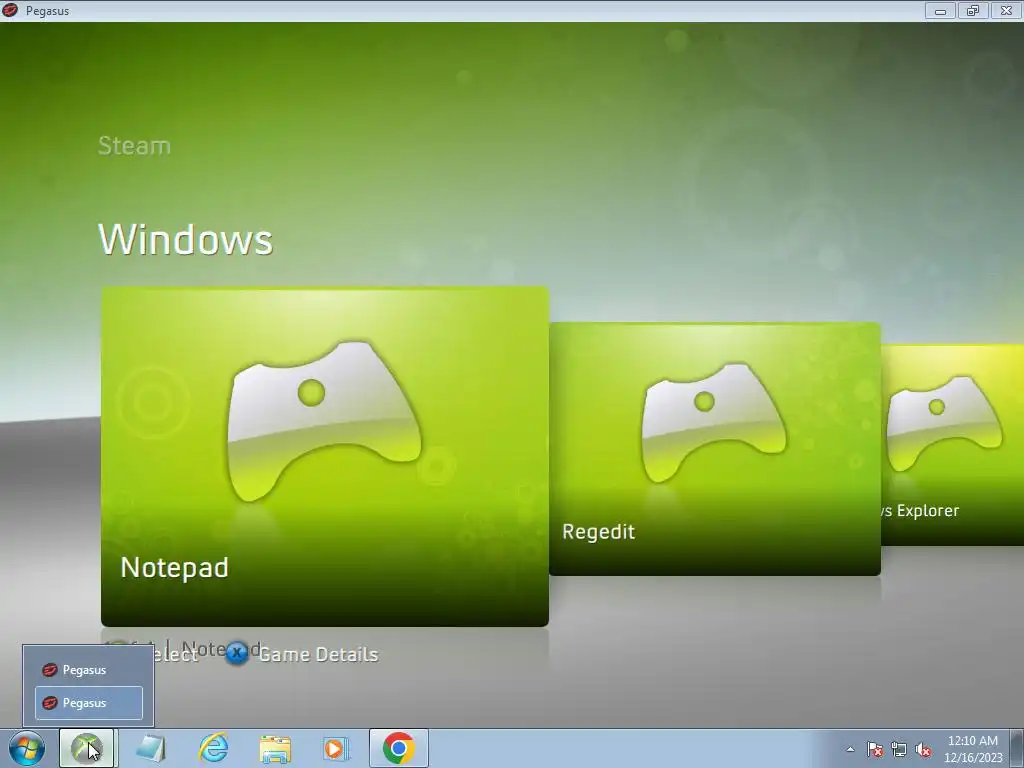Click the Pegasus Xbox orb taskbar icon
This screenshot has height=768, width=1024.
(x=87, y=748)
